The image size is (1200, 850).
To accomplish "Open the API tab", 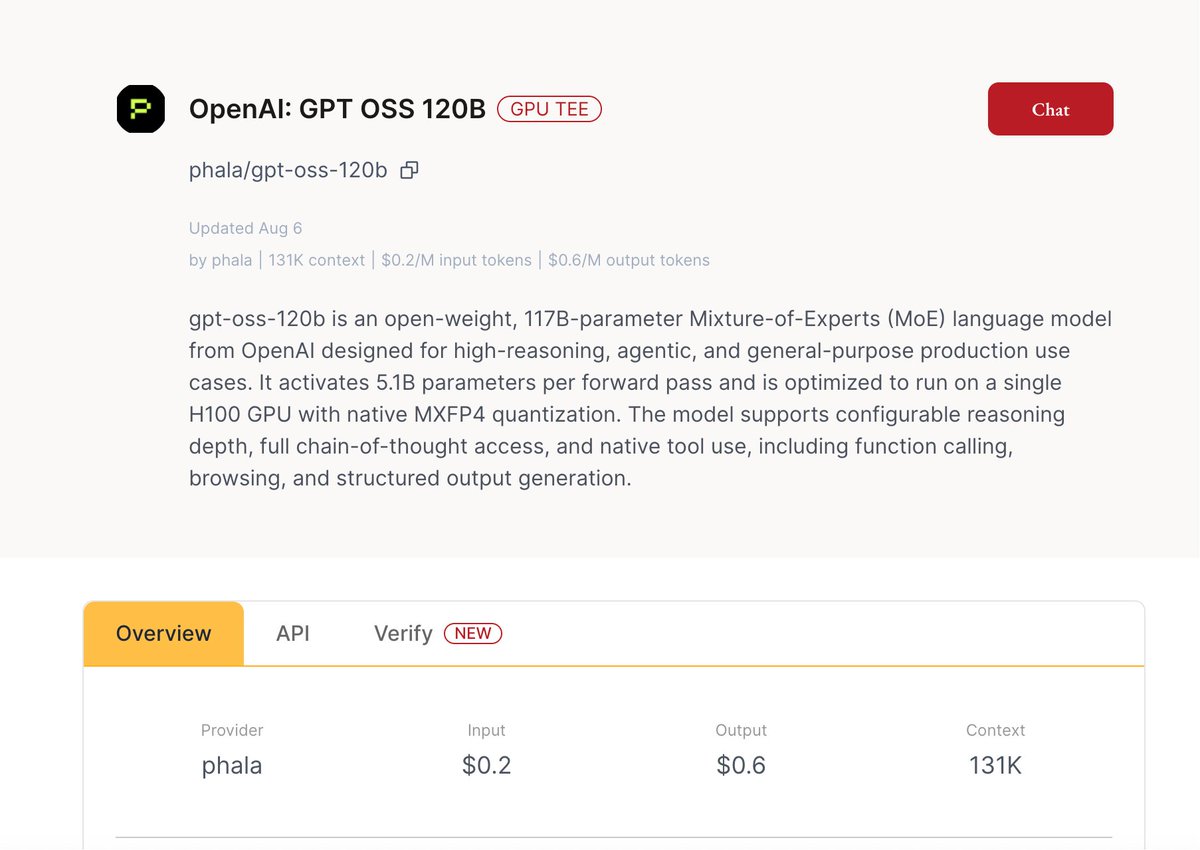I will point(293,633).
